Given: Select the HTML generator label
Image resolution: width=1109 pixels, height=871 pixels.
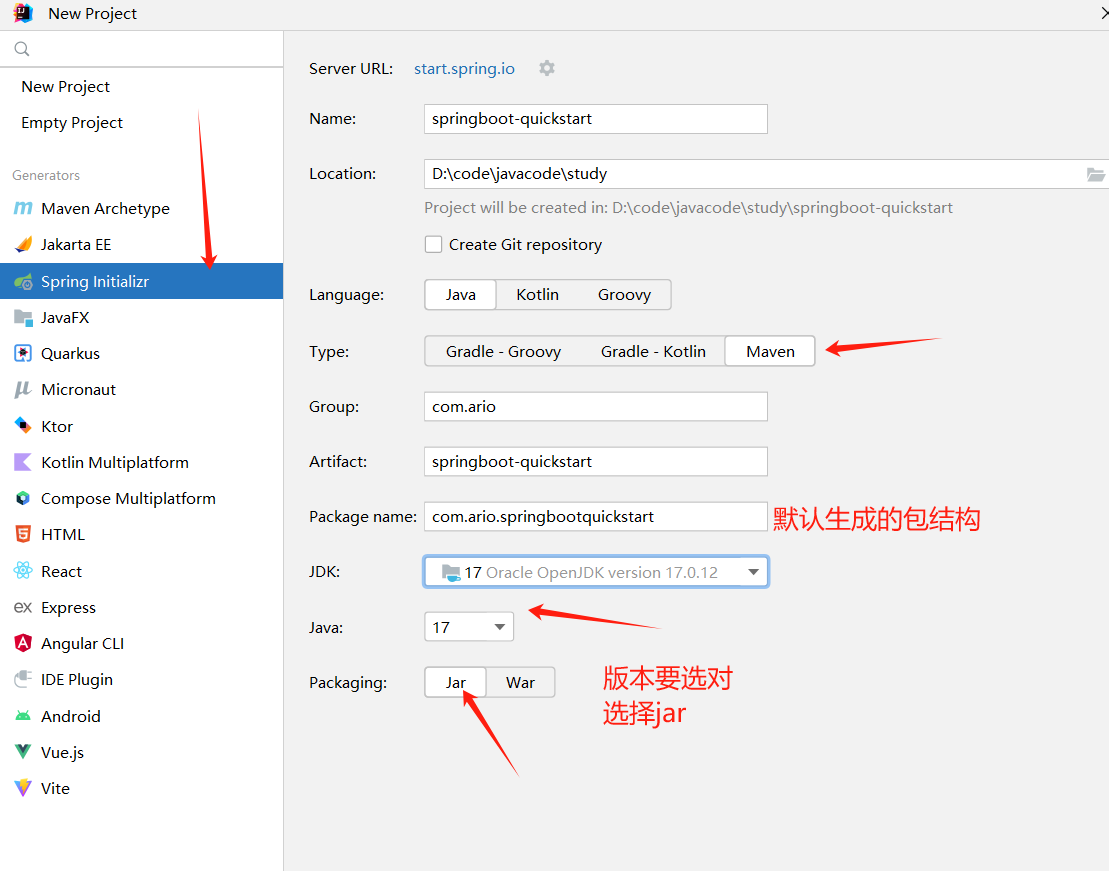Looking at the screenshot, I should point(62,534).
